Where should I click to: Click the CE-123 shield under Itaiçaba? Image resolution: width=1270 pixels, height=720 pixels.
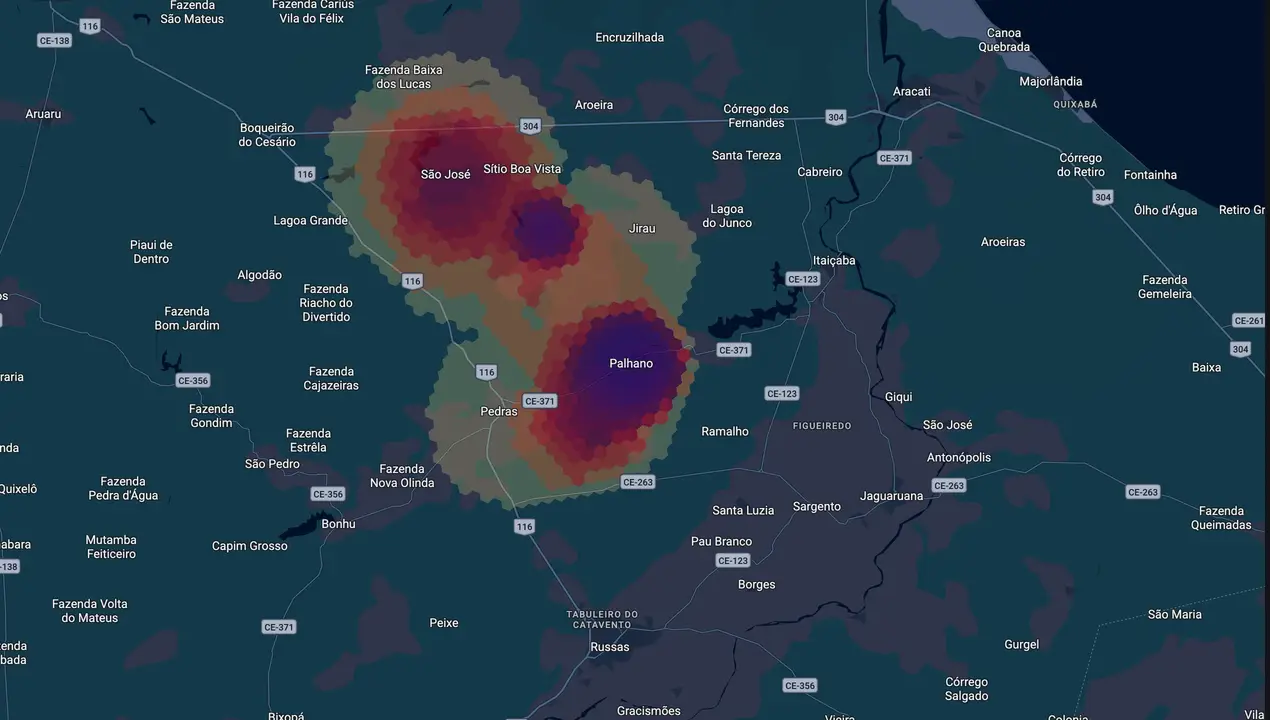coord(803,279)
